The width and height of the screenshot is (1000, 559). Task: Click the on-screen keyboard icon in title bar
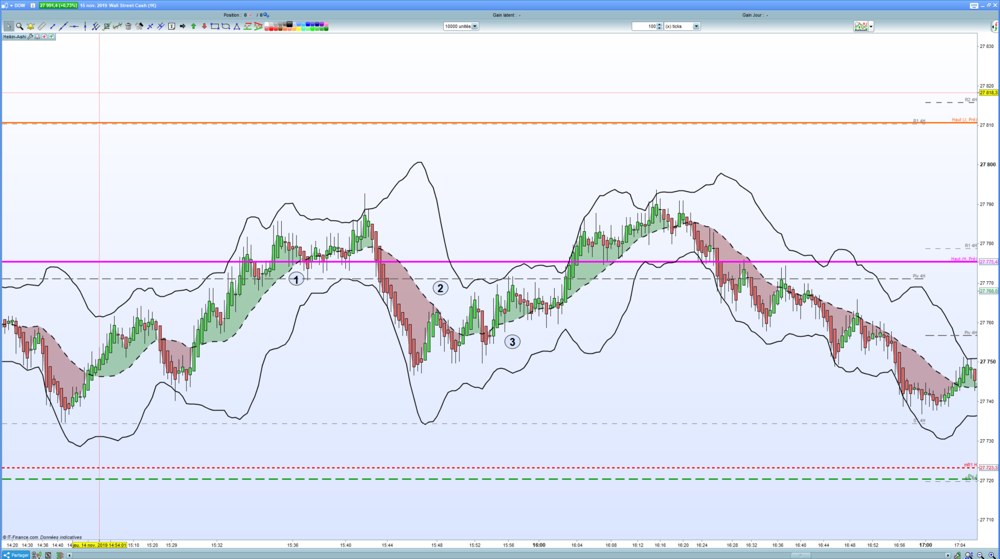[x=974, y=5]
